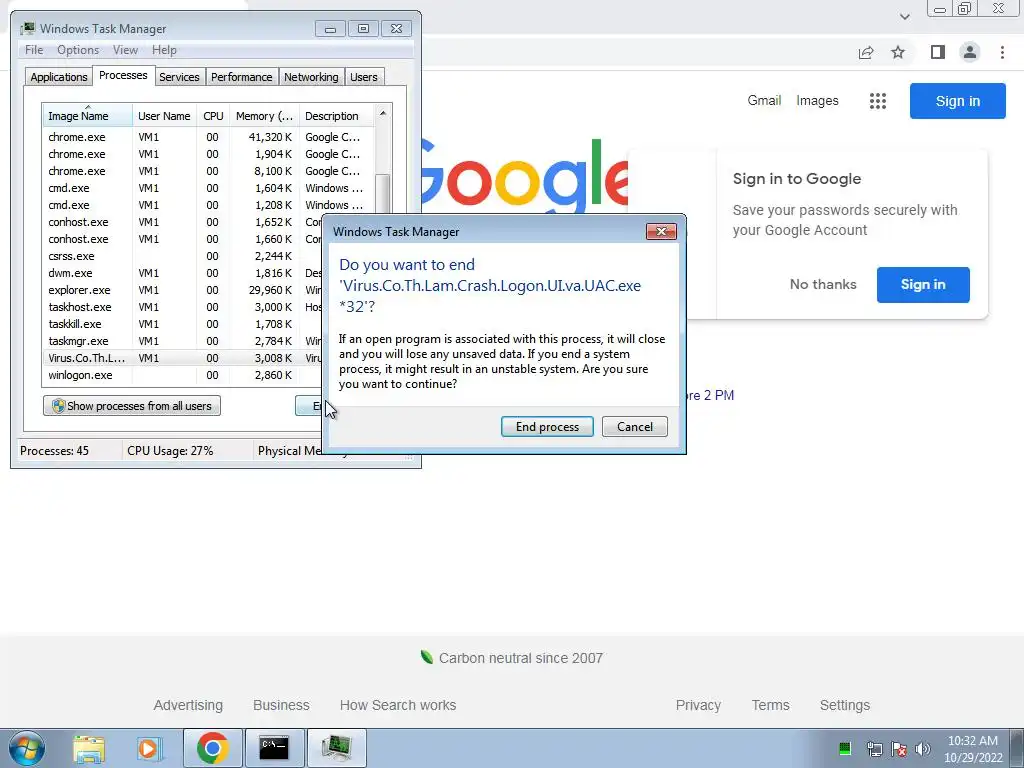Switch to the Applications tab
This screenshot has width=1024, height=768.
coord(59,77)
